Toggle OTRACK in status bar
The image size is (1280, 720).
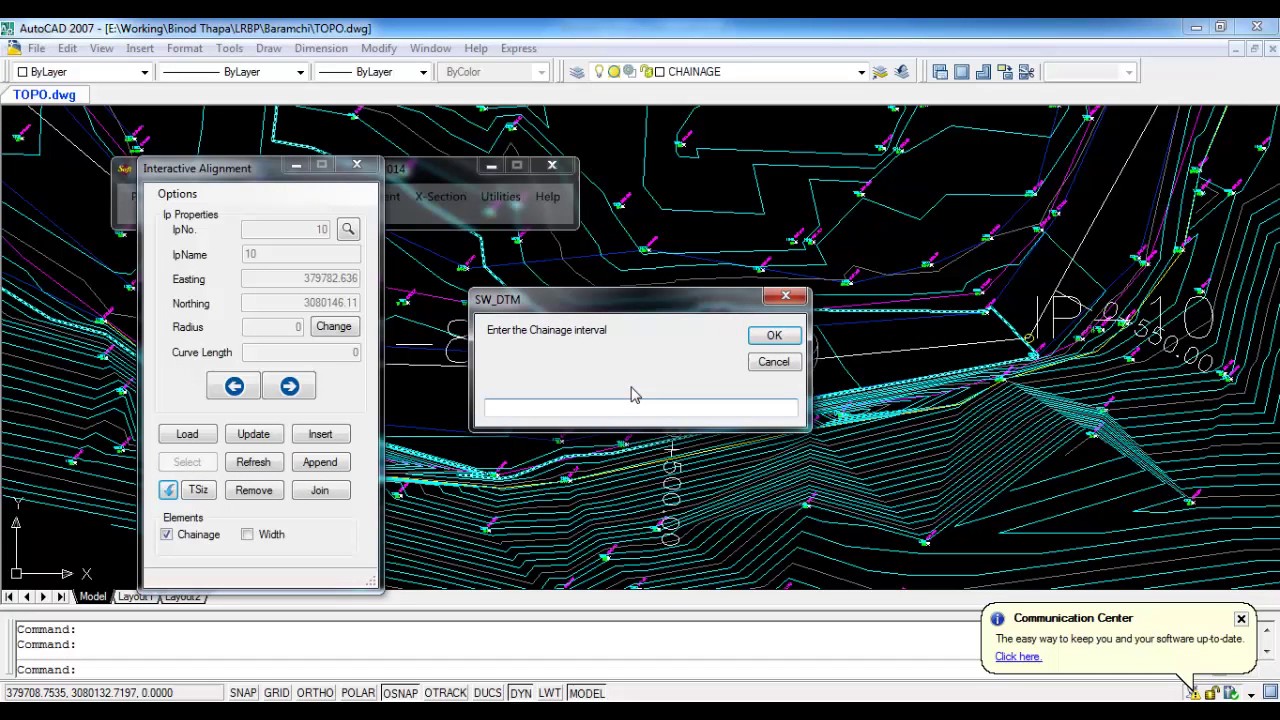pos(446,693)
